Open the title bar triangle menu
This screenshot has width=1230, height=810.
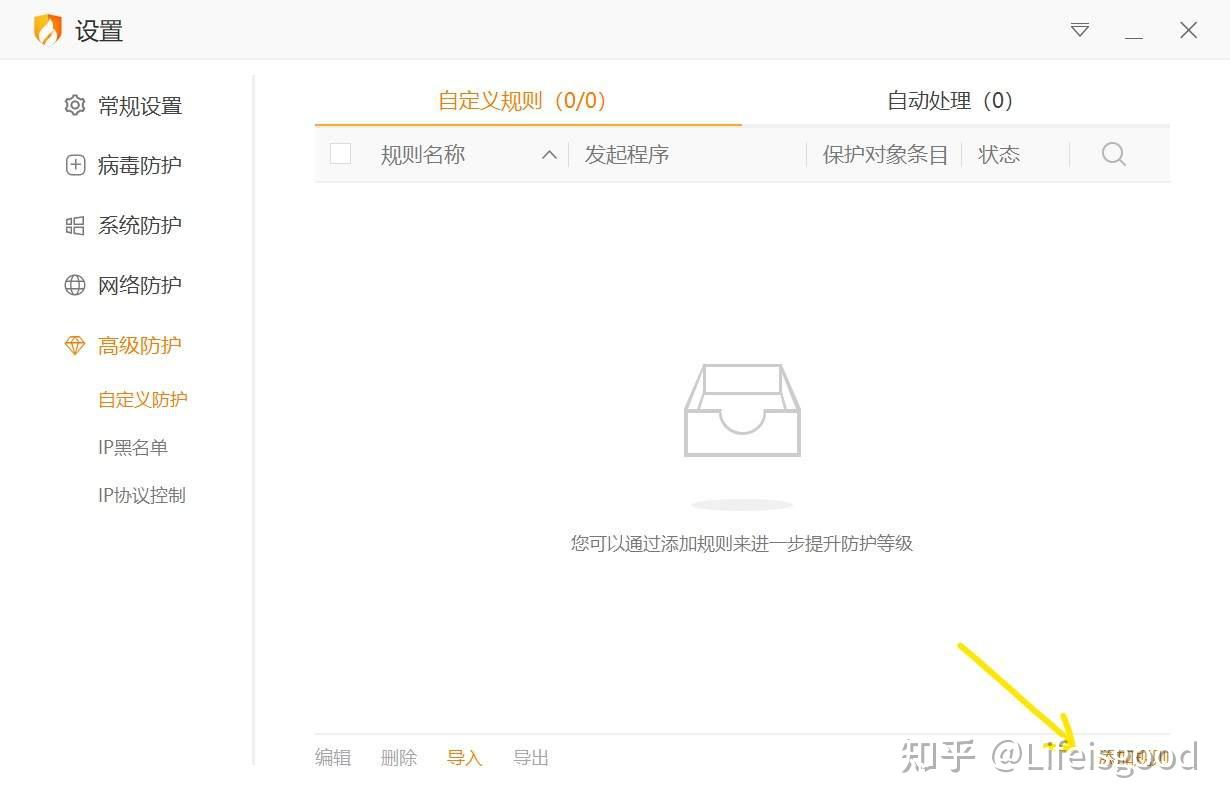(x=1080, y=30)
